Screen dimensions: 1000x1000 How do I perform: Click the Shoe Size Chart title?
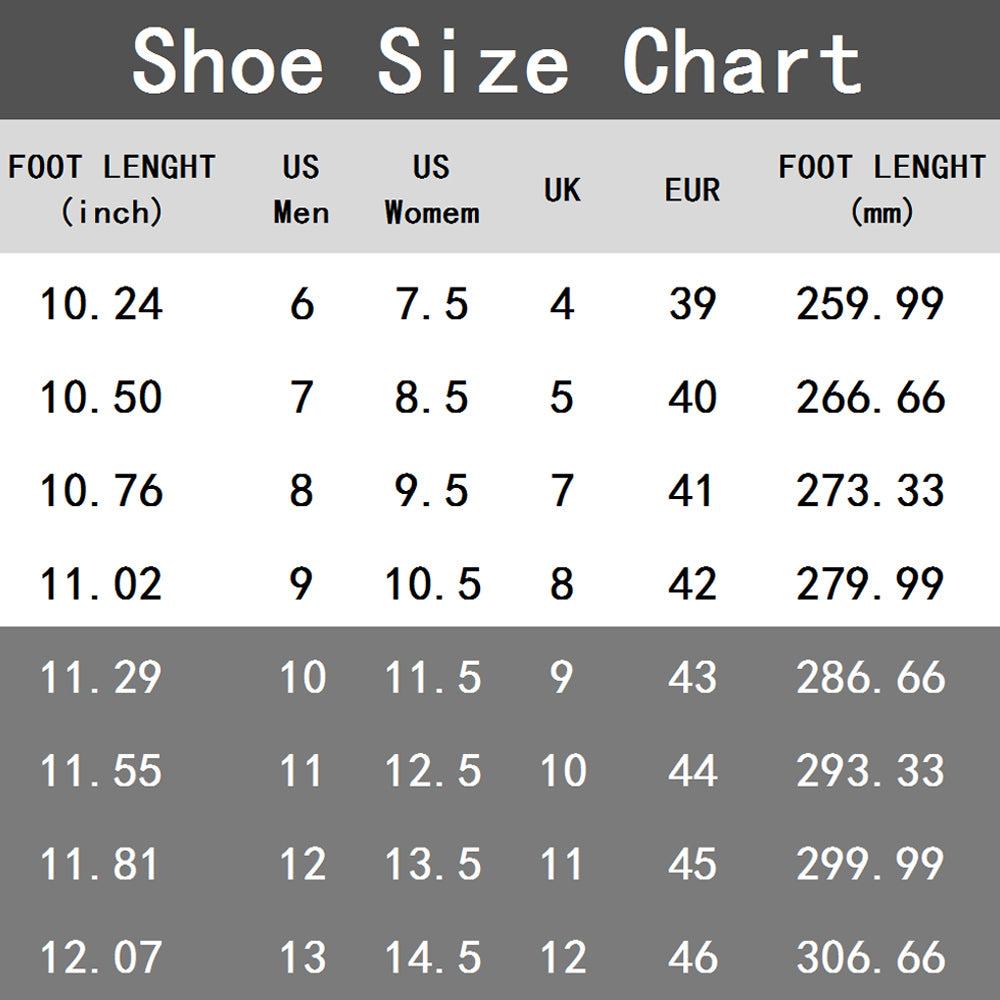tap(497, 62)
